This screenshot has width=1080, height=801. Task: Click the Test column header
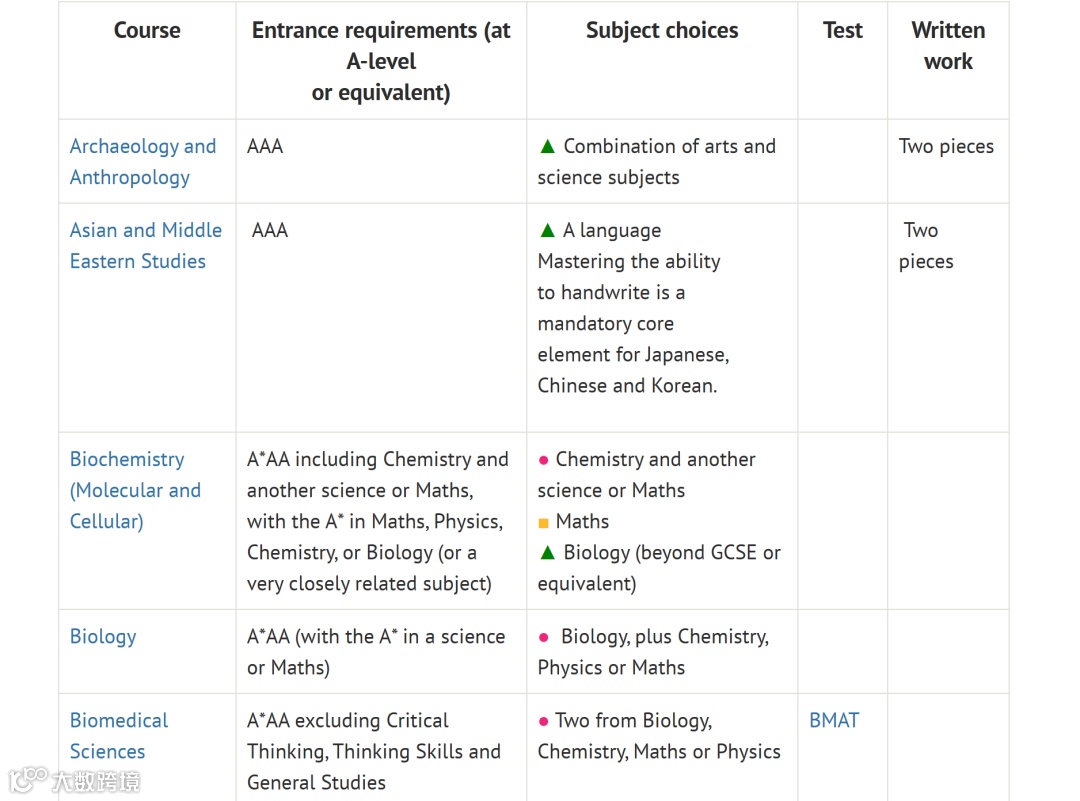[842, 31]
